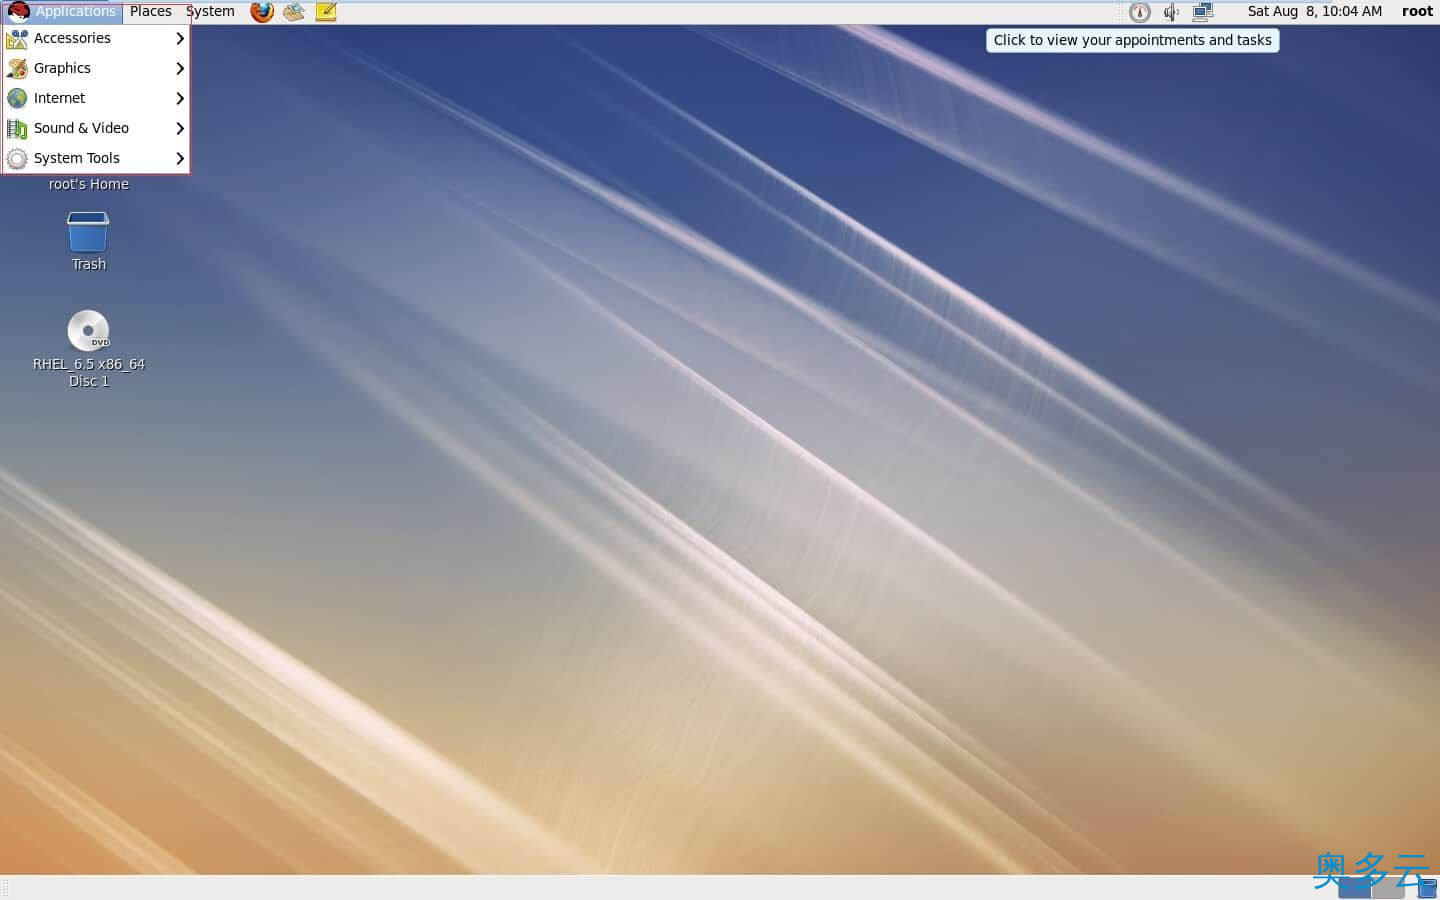
Task: Click the network connection tray icon
Action: [1203, 12]
